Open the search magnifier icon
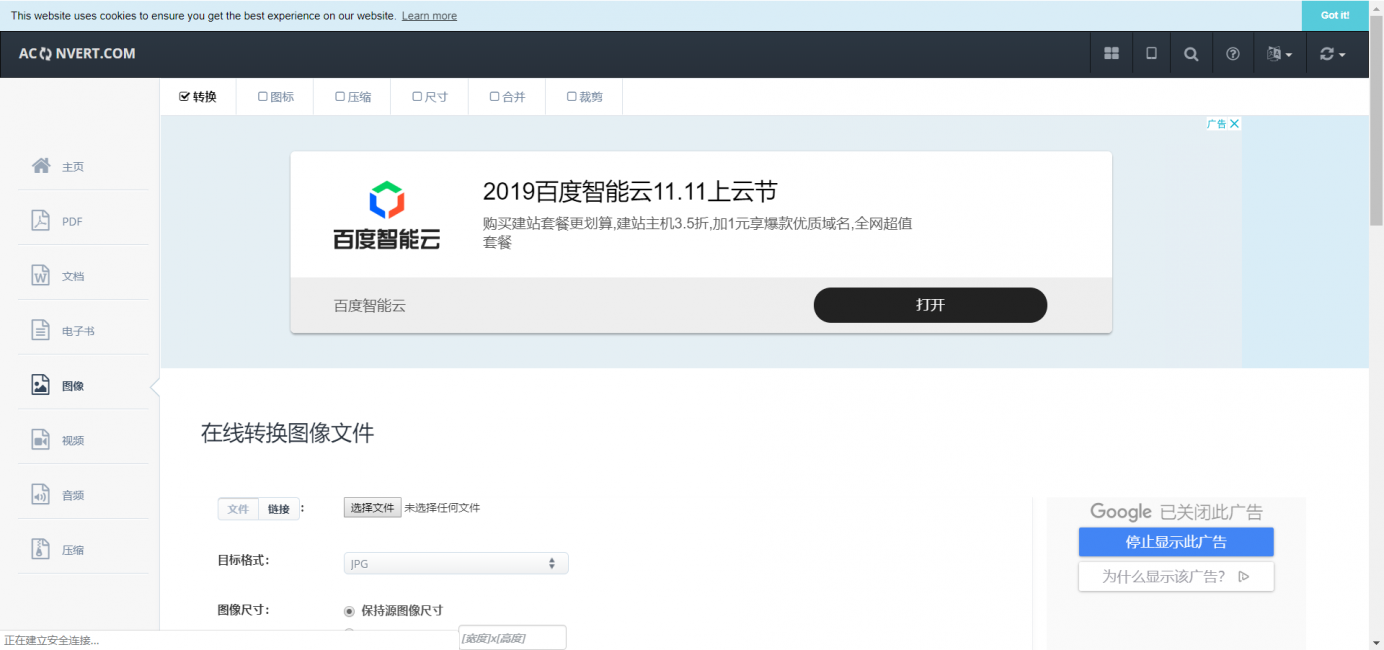Screen dimensions: 1384x650 tap(1191, 54)
